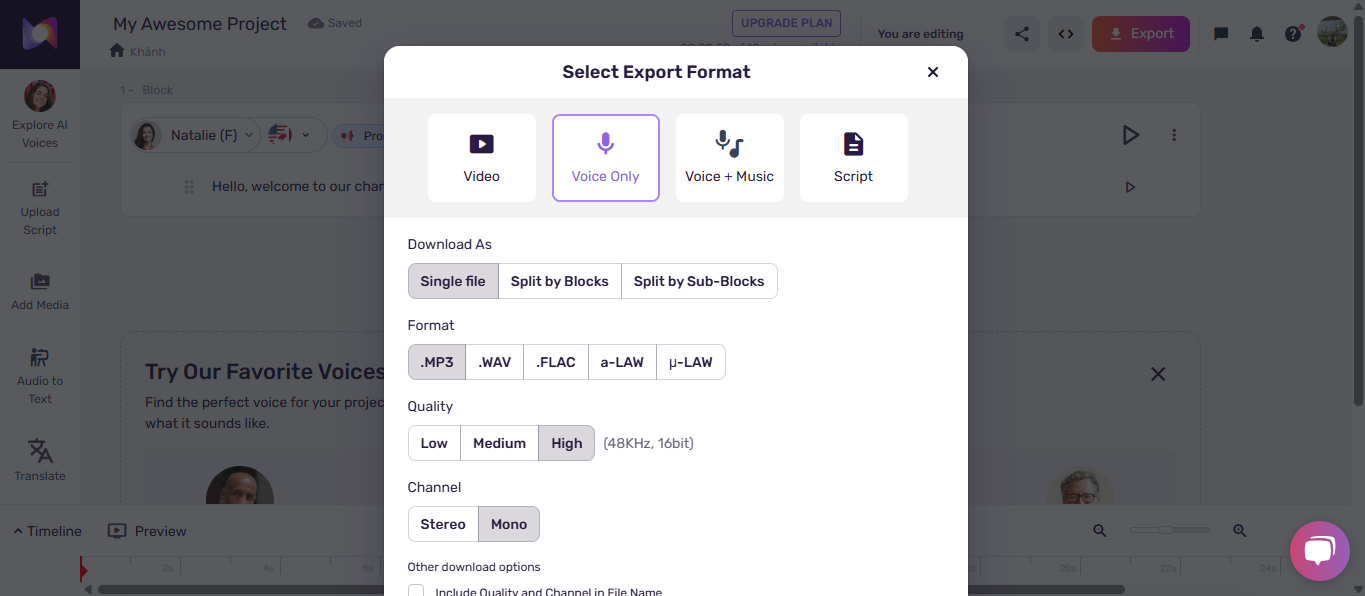This screenshot has height=596, width=1365.
Task: Play the block with play button
Action: pyautogui.click(x=1130, y=135)
